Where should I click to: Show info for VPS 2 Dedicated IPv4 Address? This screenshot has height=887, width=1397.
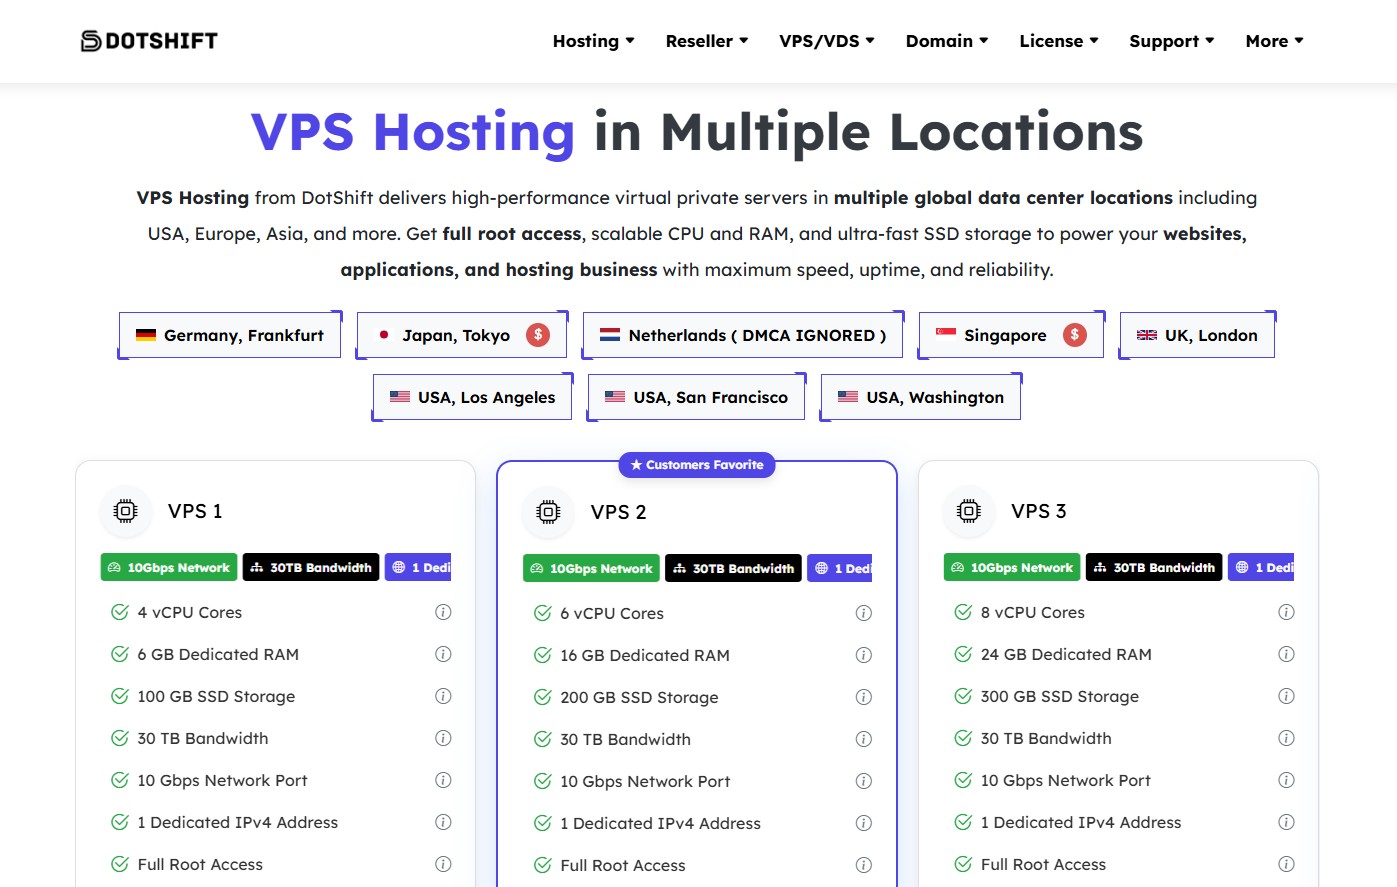pos(864,823)
